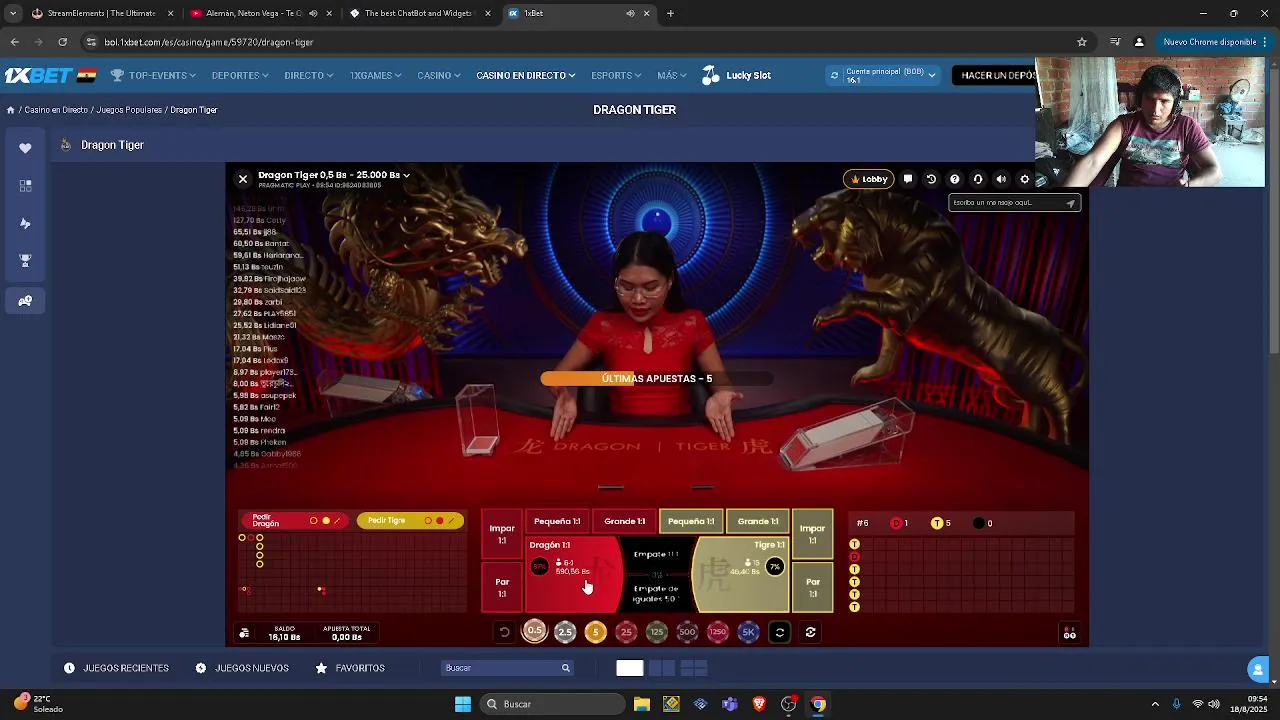Go to Casino en Directo breadcrumb
This screenshot has height=720, width=1280.
coord(56,110)
